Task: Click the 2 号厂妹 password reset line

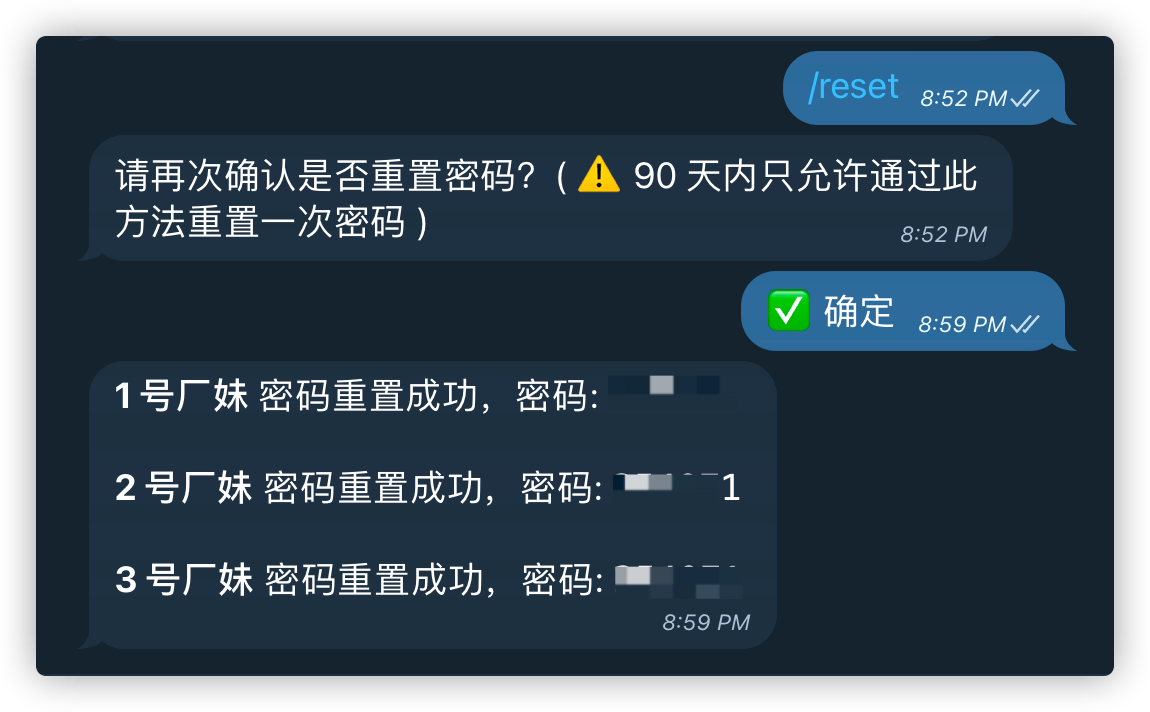Action: [428, 488]
